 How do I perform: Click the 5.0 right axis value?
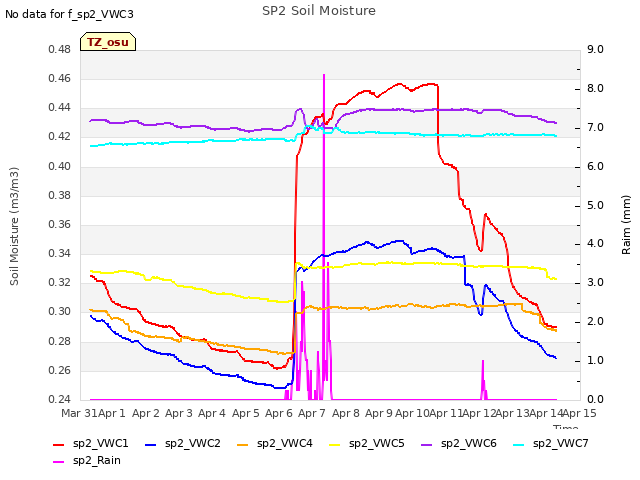pyautogui.click(x=595, y=205)
